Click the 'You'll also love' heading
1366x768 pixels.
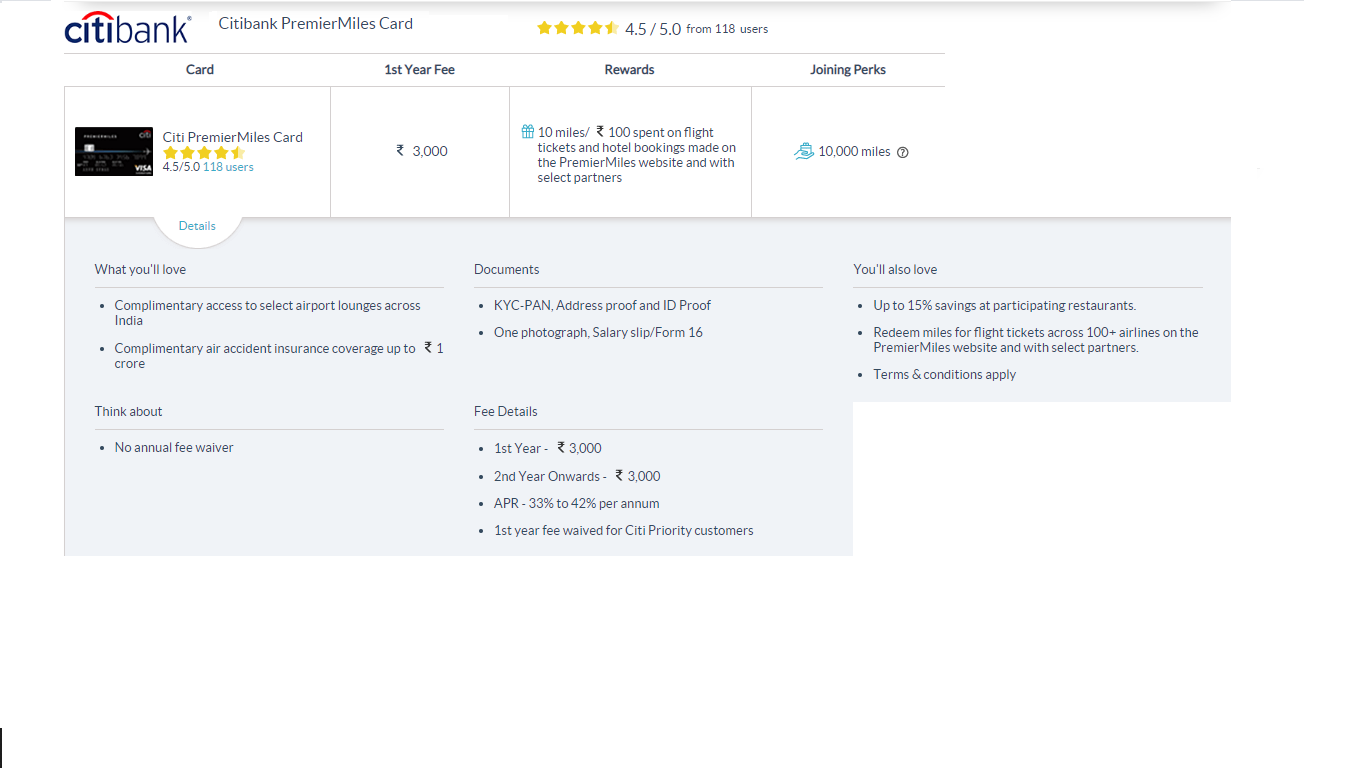click(895, 269)
